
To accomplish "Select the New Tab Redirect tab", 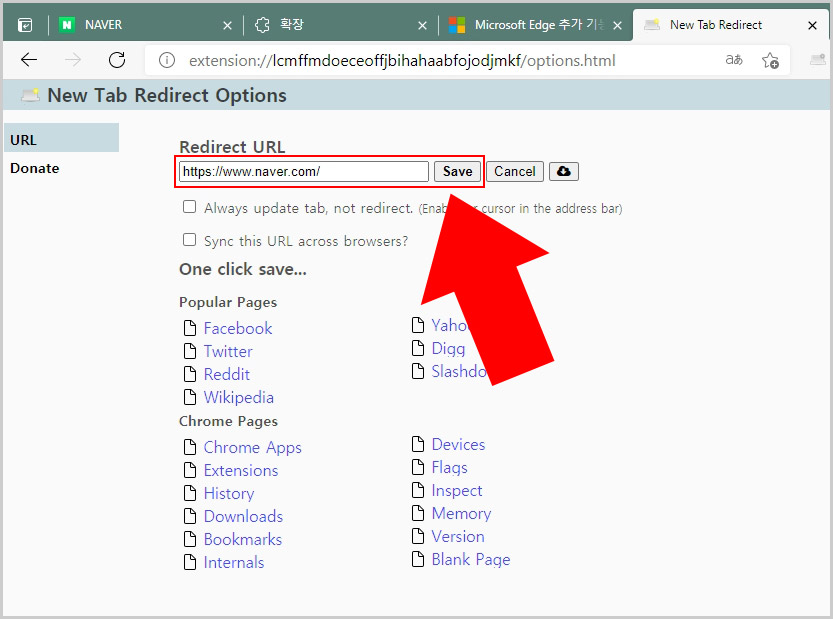I will (730, 25).
